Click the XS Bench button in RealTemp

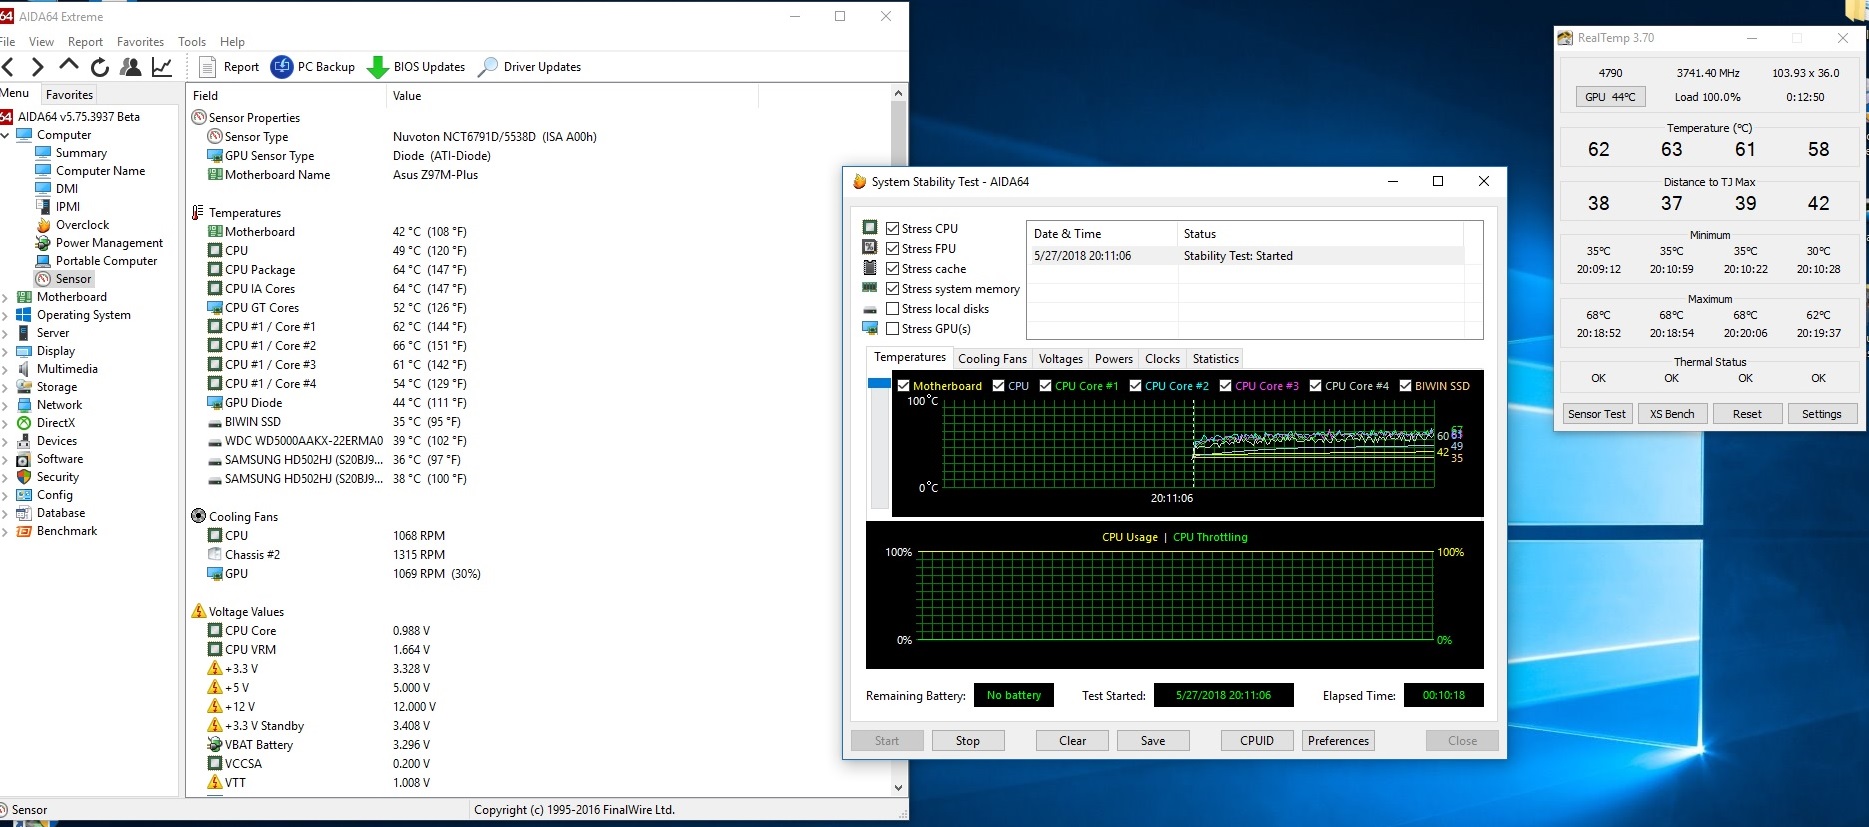click(1672, 414)
